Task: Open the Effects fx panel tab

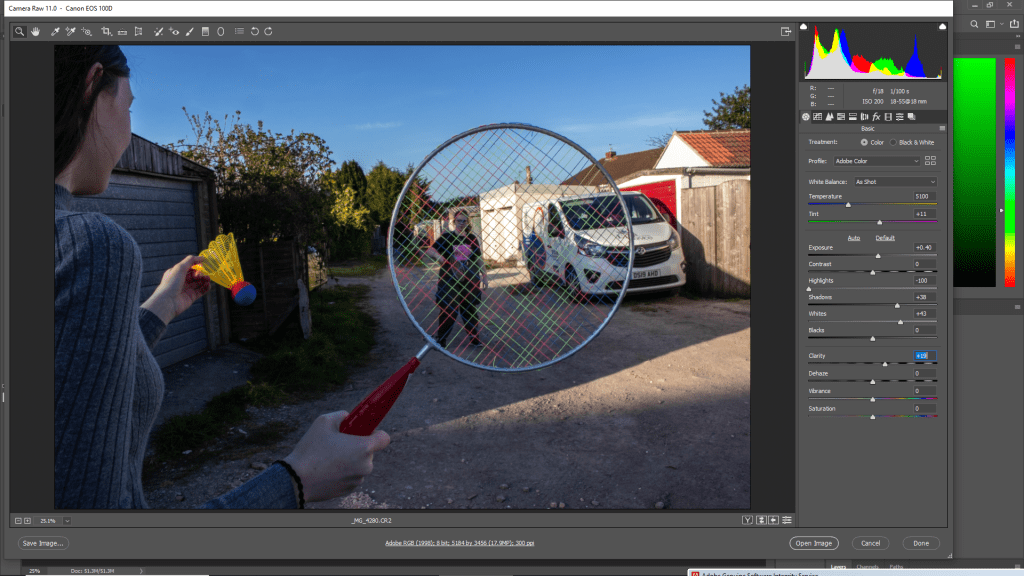Action: [875, 117]
